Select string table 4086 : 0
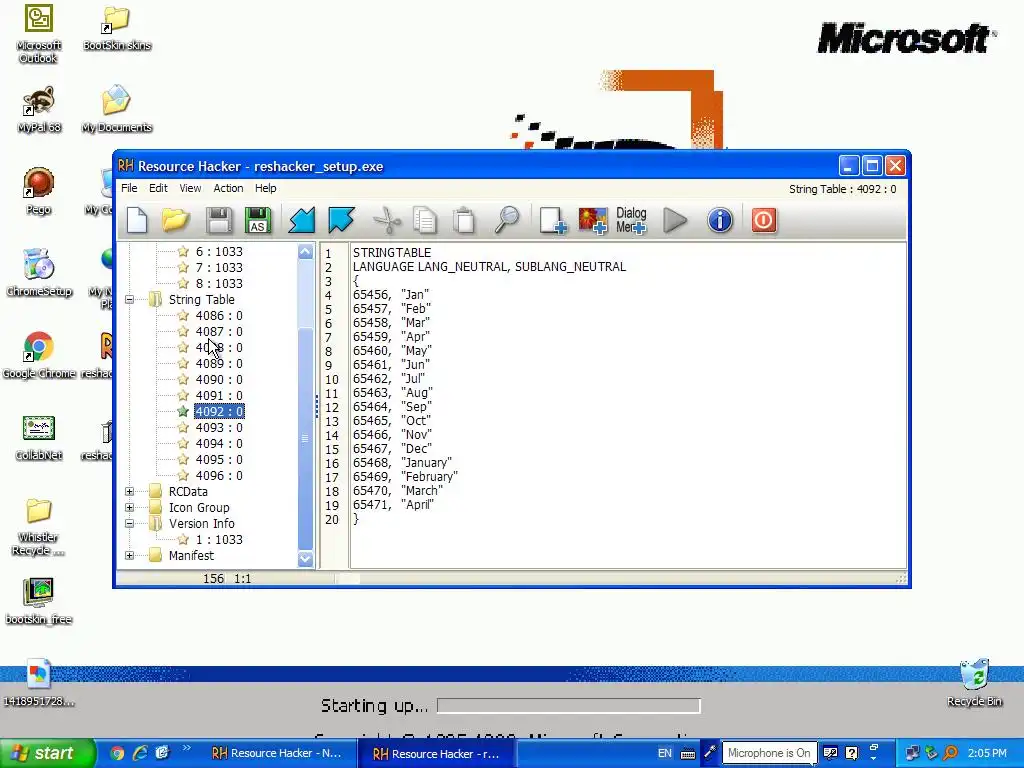The image size is (1024, 768). click(x=219, y=315)
